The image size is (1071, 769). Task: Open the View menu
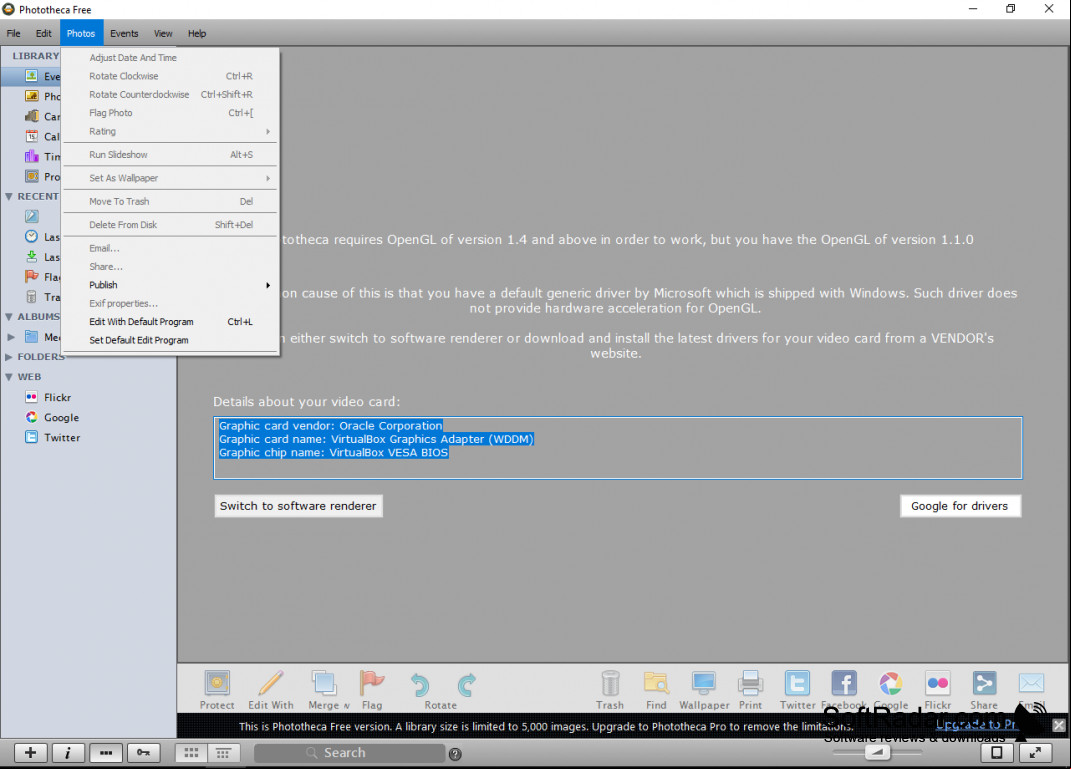pos(163,33)
